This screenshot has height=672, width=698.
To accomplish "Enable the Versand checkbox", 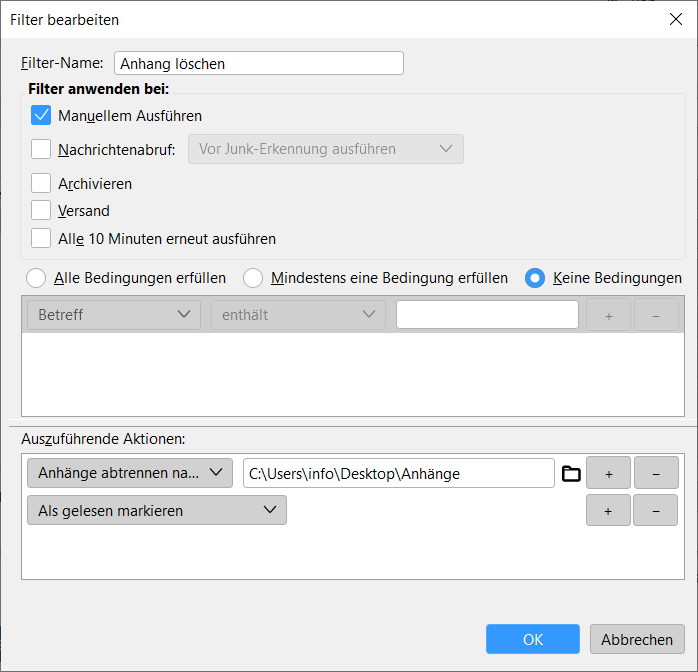I will (41, 211).
